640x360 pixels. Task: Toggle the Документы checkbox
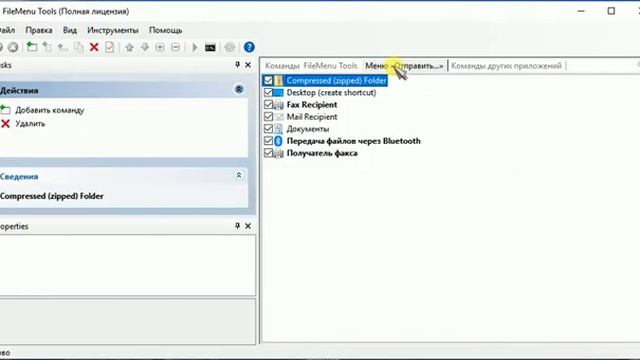pyautogui.click(x=268, y=129)
